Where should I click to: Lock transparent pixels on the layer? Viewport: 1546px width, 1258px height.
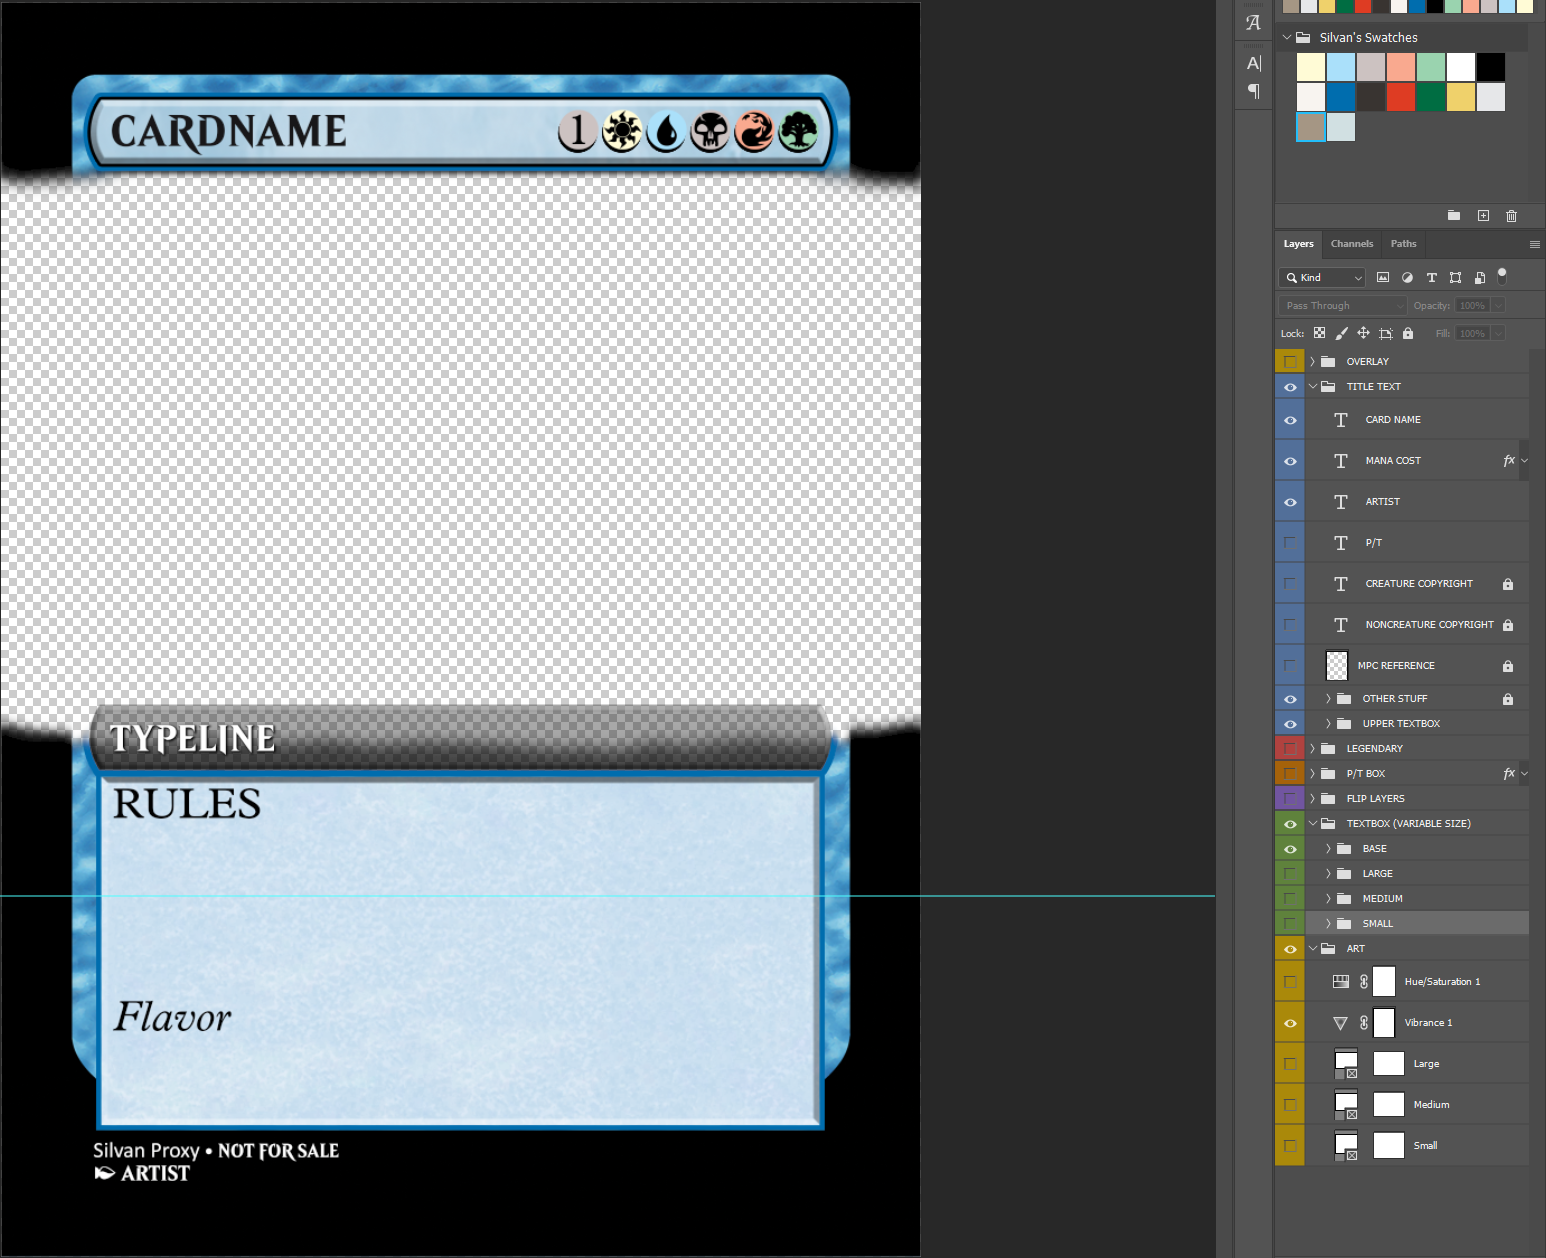(x=1319, y=333)
